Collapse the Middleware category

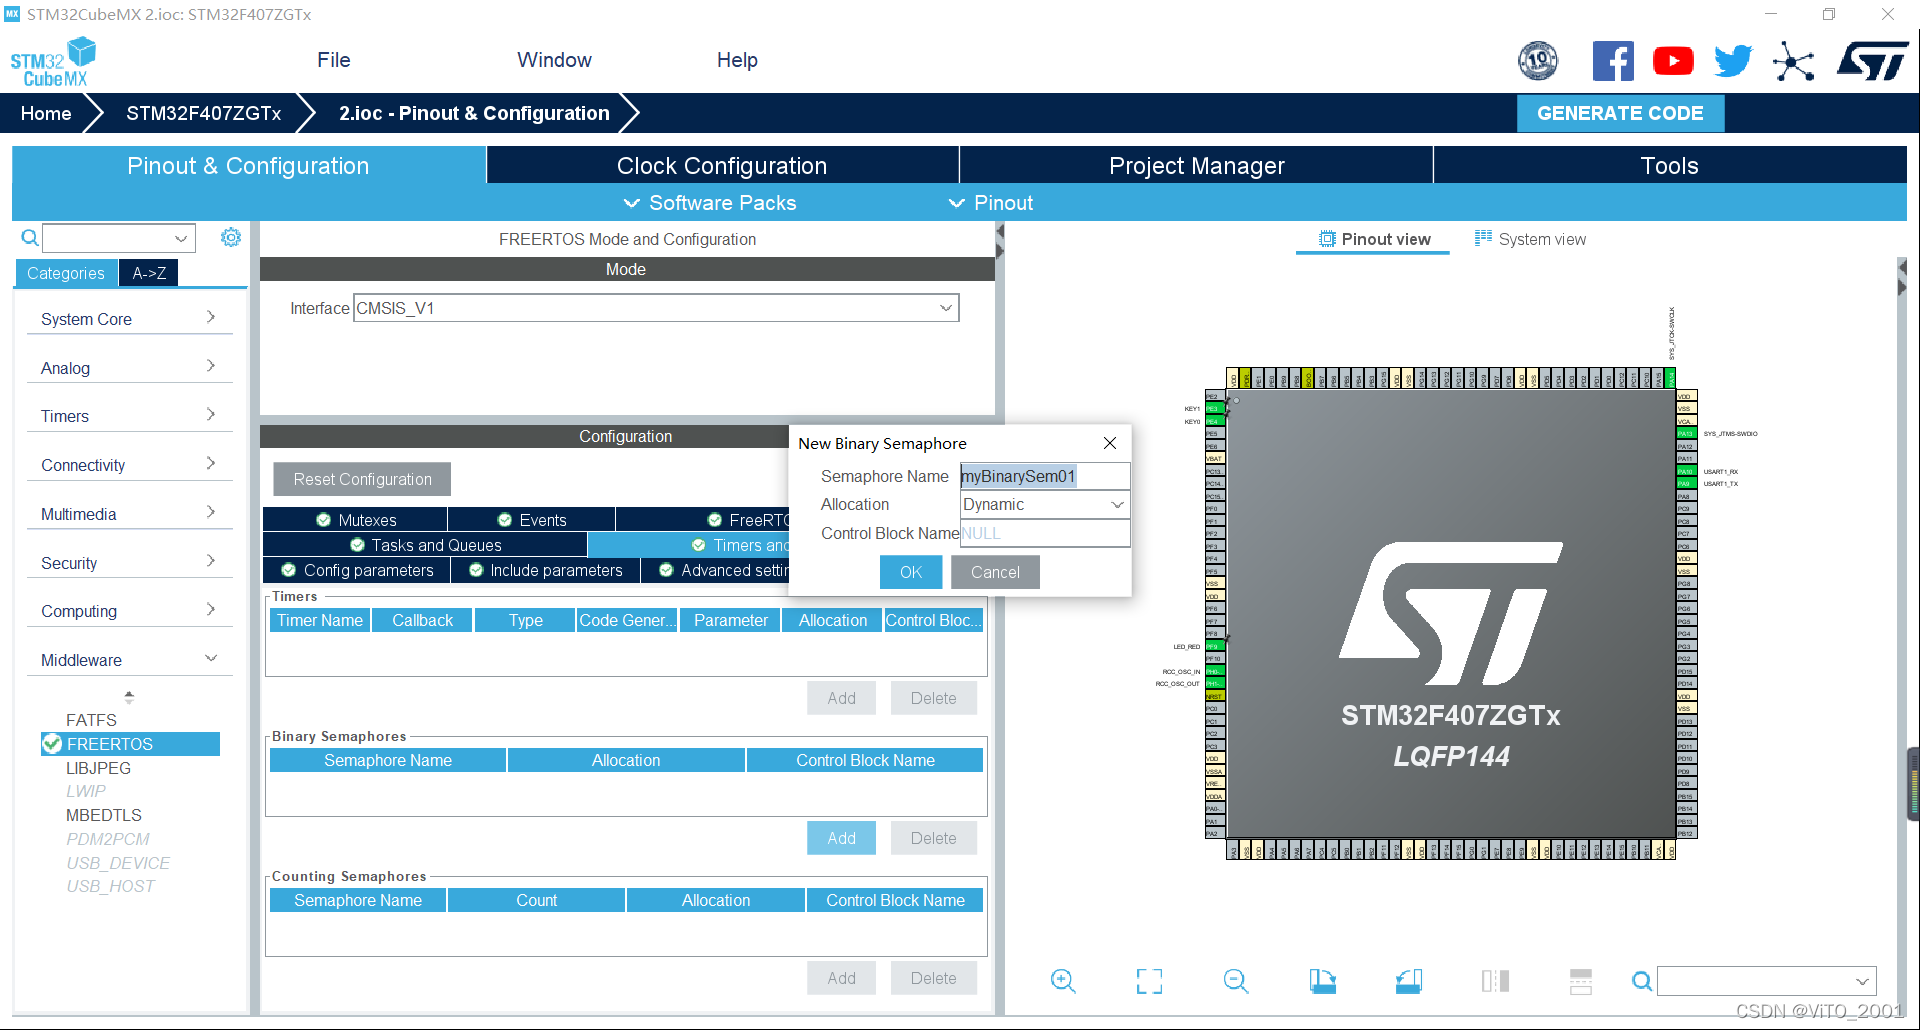click(x=129, y=660)
